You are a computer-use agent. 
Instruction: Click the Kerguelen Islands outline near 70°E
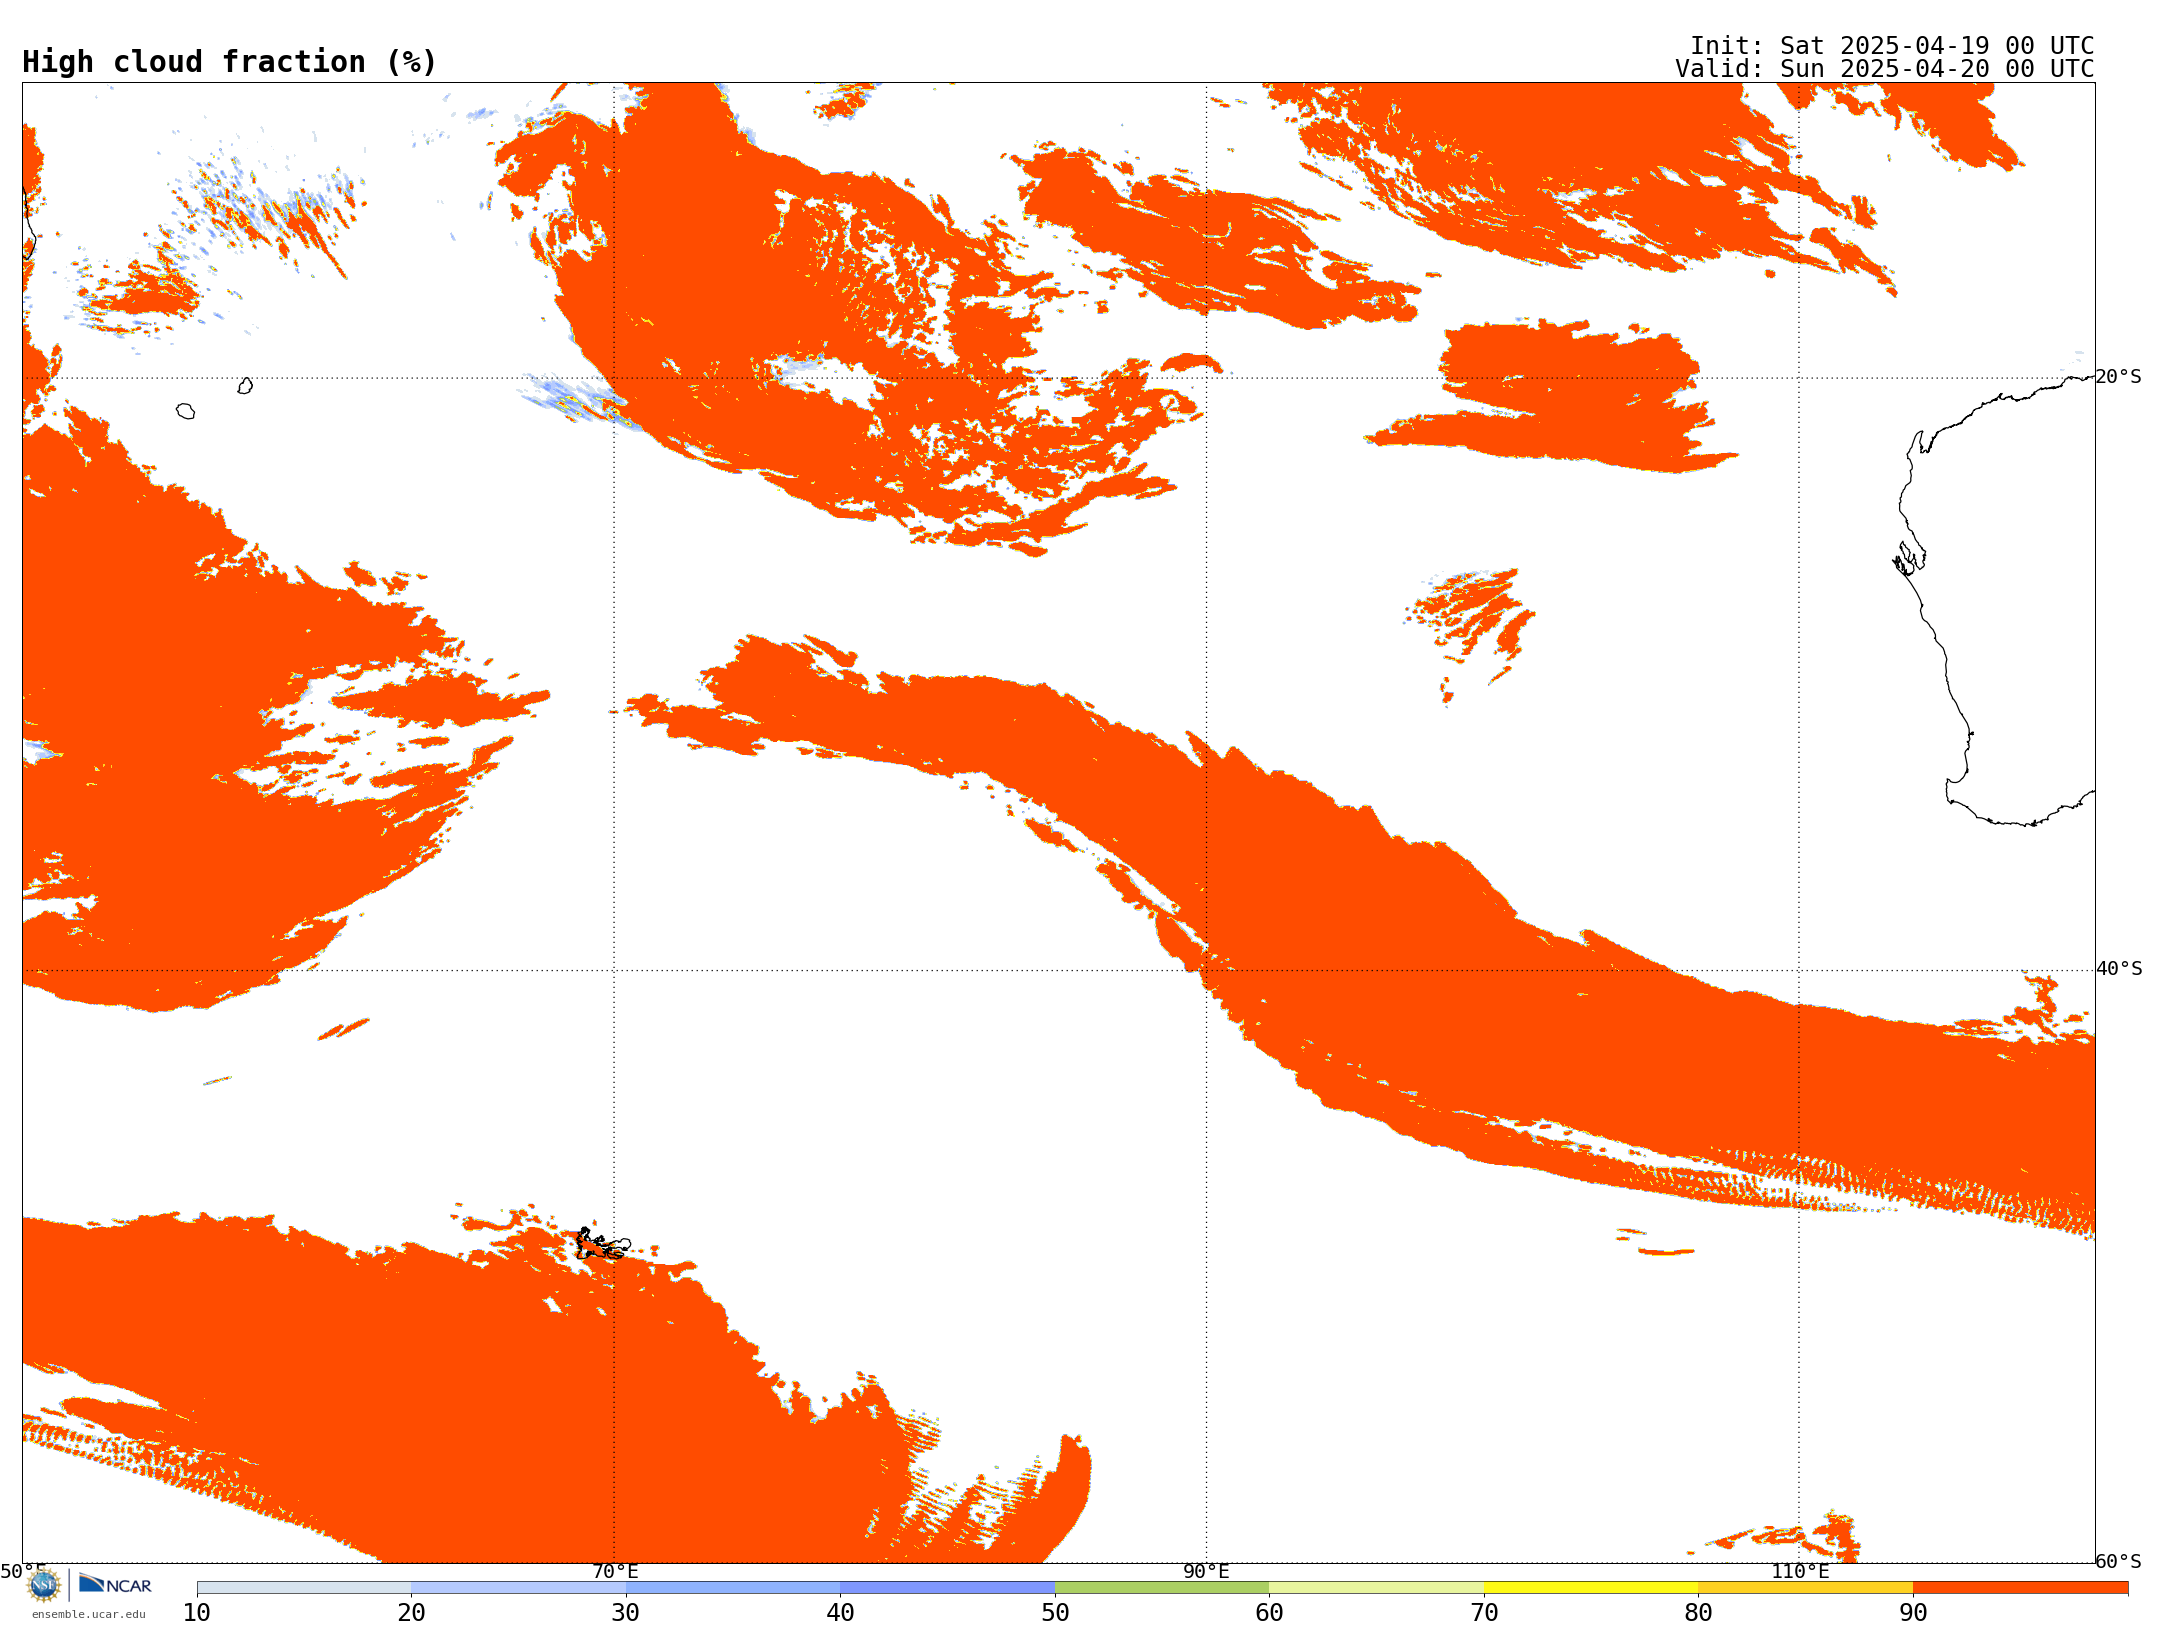pyautogui.click(x=603, y=1245)
